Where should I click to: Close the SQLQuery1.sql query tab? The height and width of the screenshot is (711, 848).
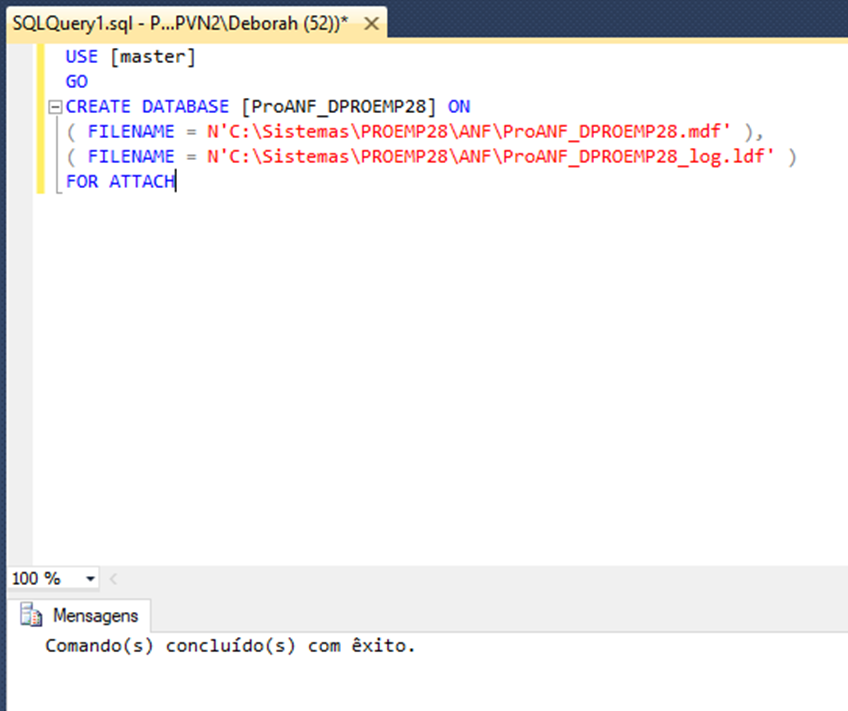(372, 24)
